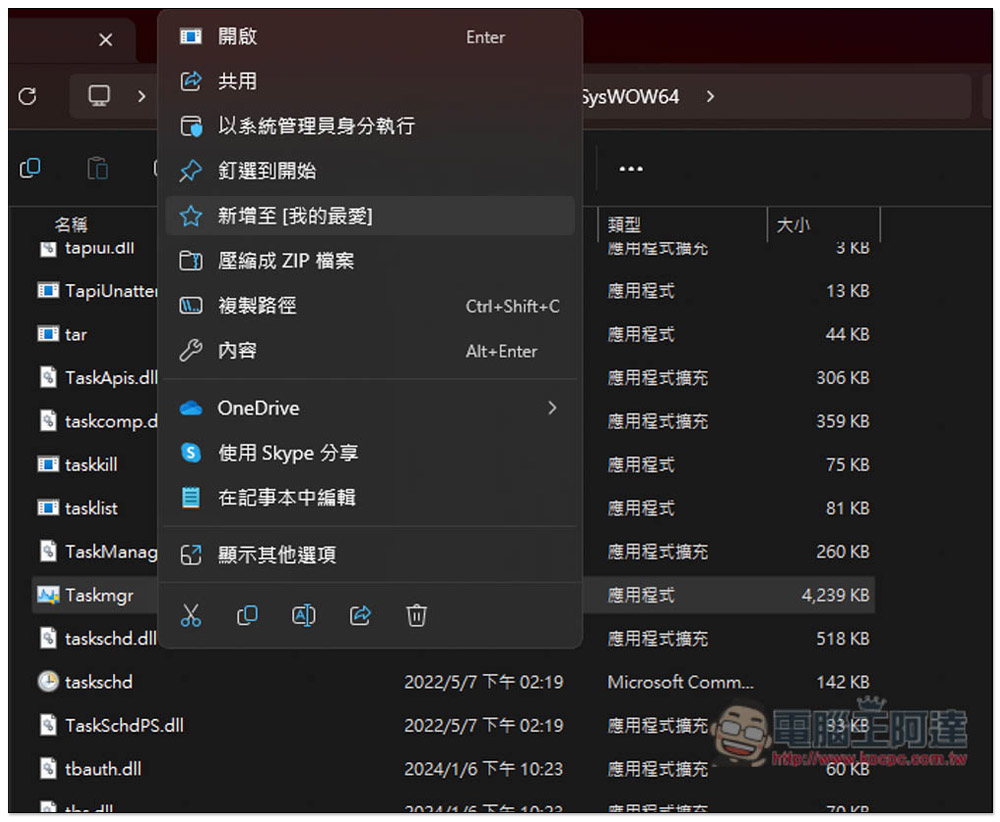Click the admin shield icon in context menu
1000x822 pixels.
(191, 126)
